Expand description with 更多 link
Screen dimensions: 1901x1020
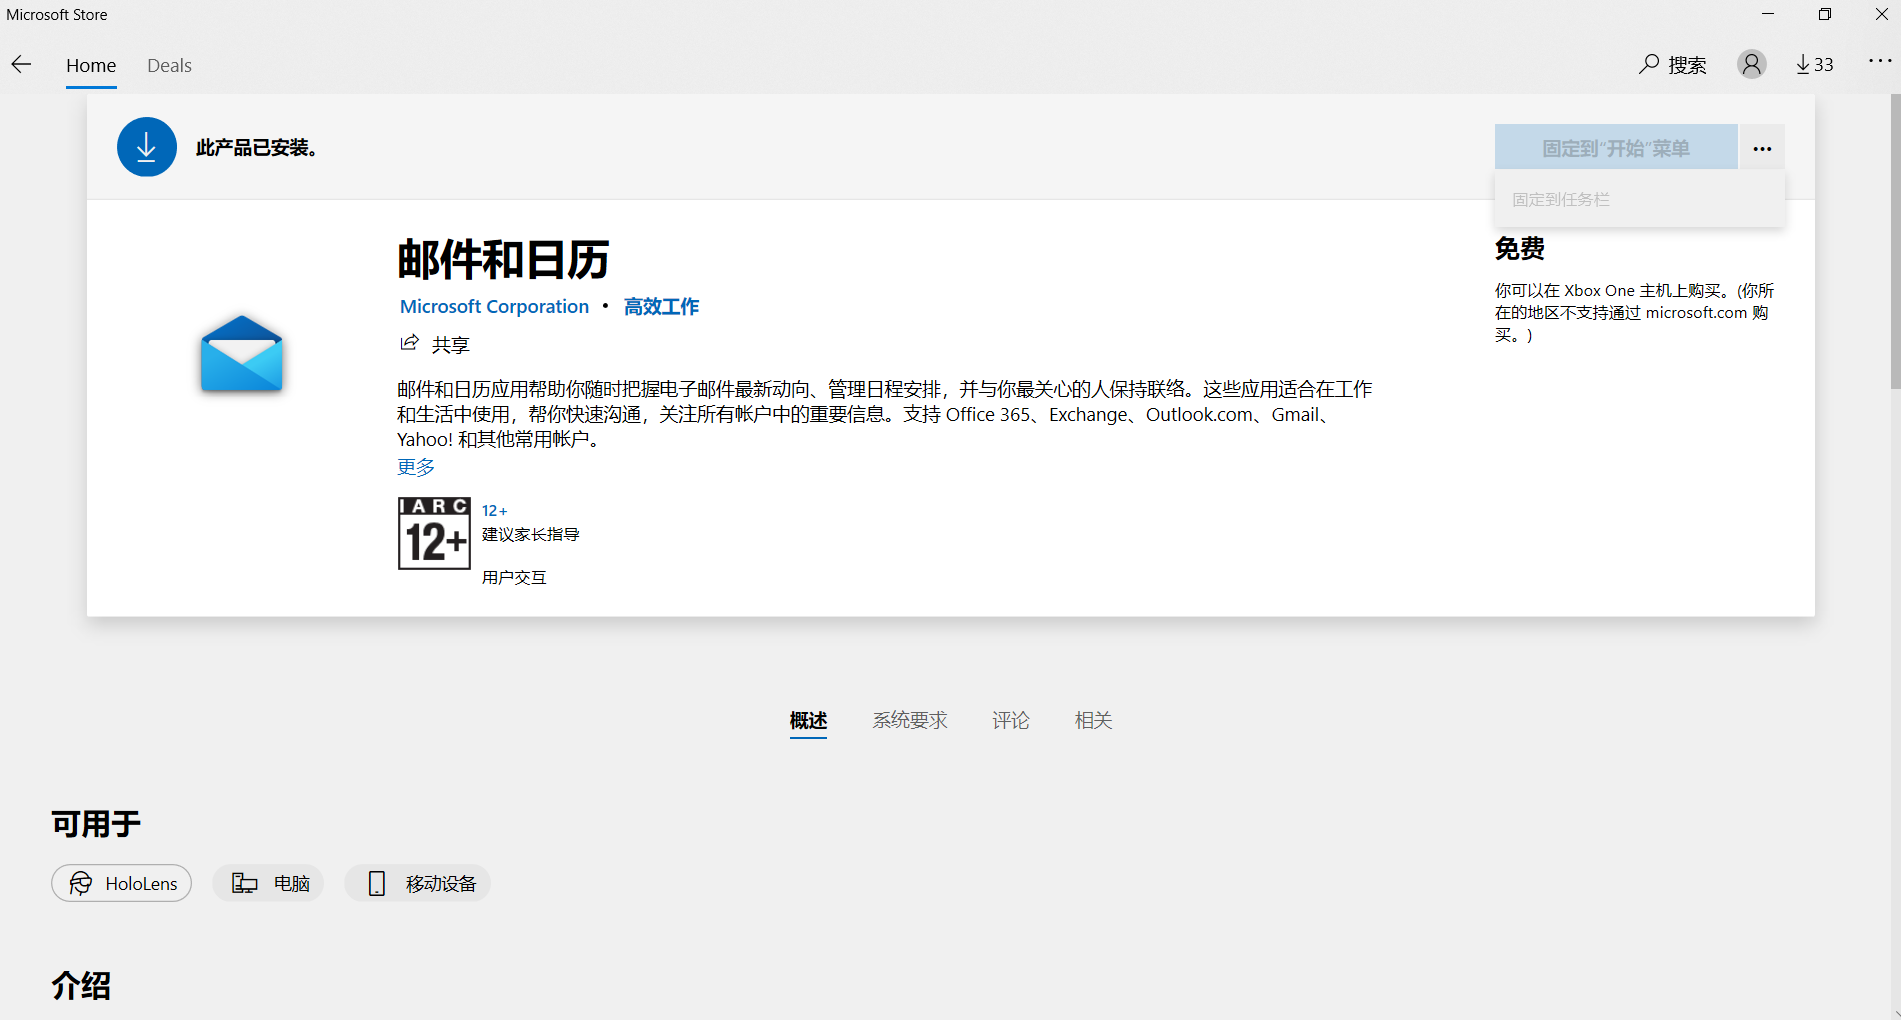point(416,467)
